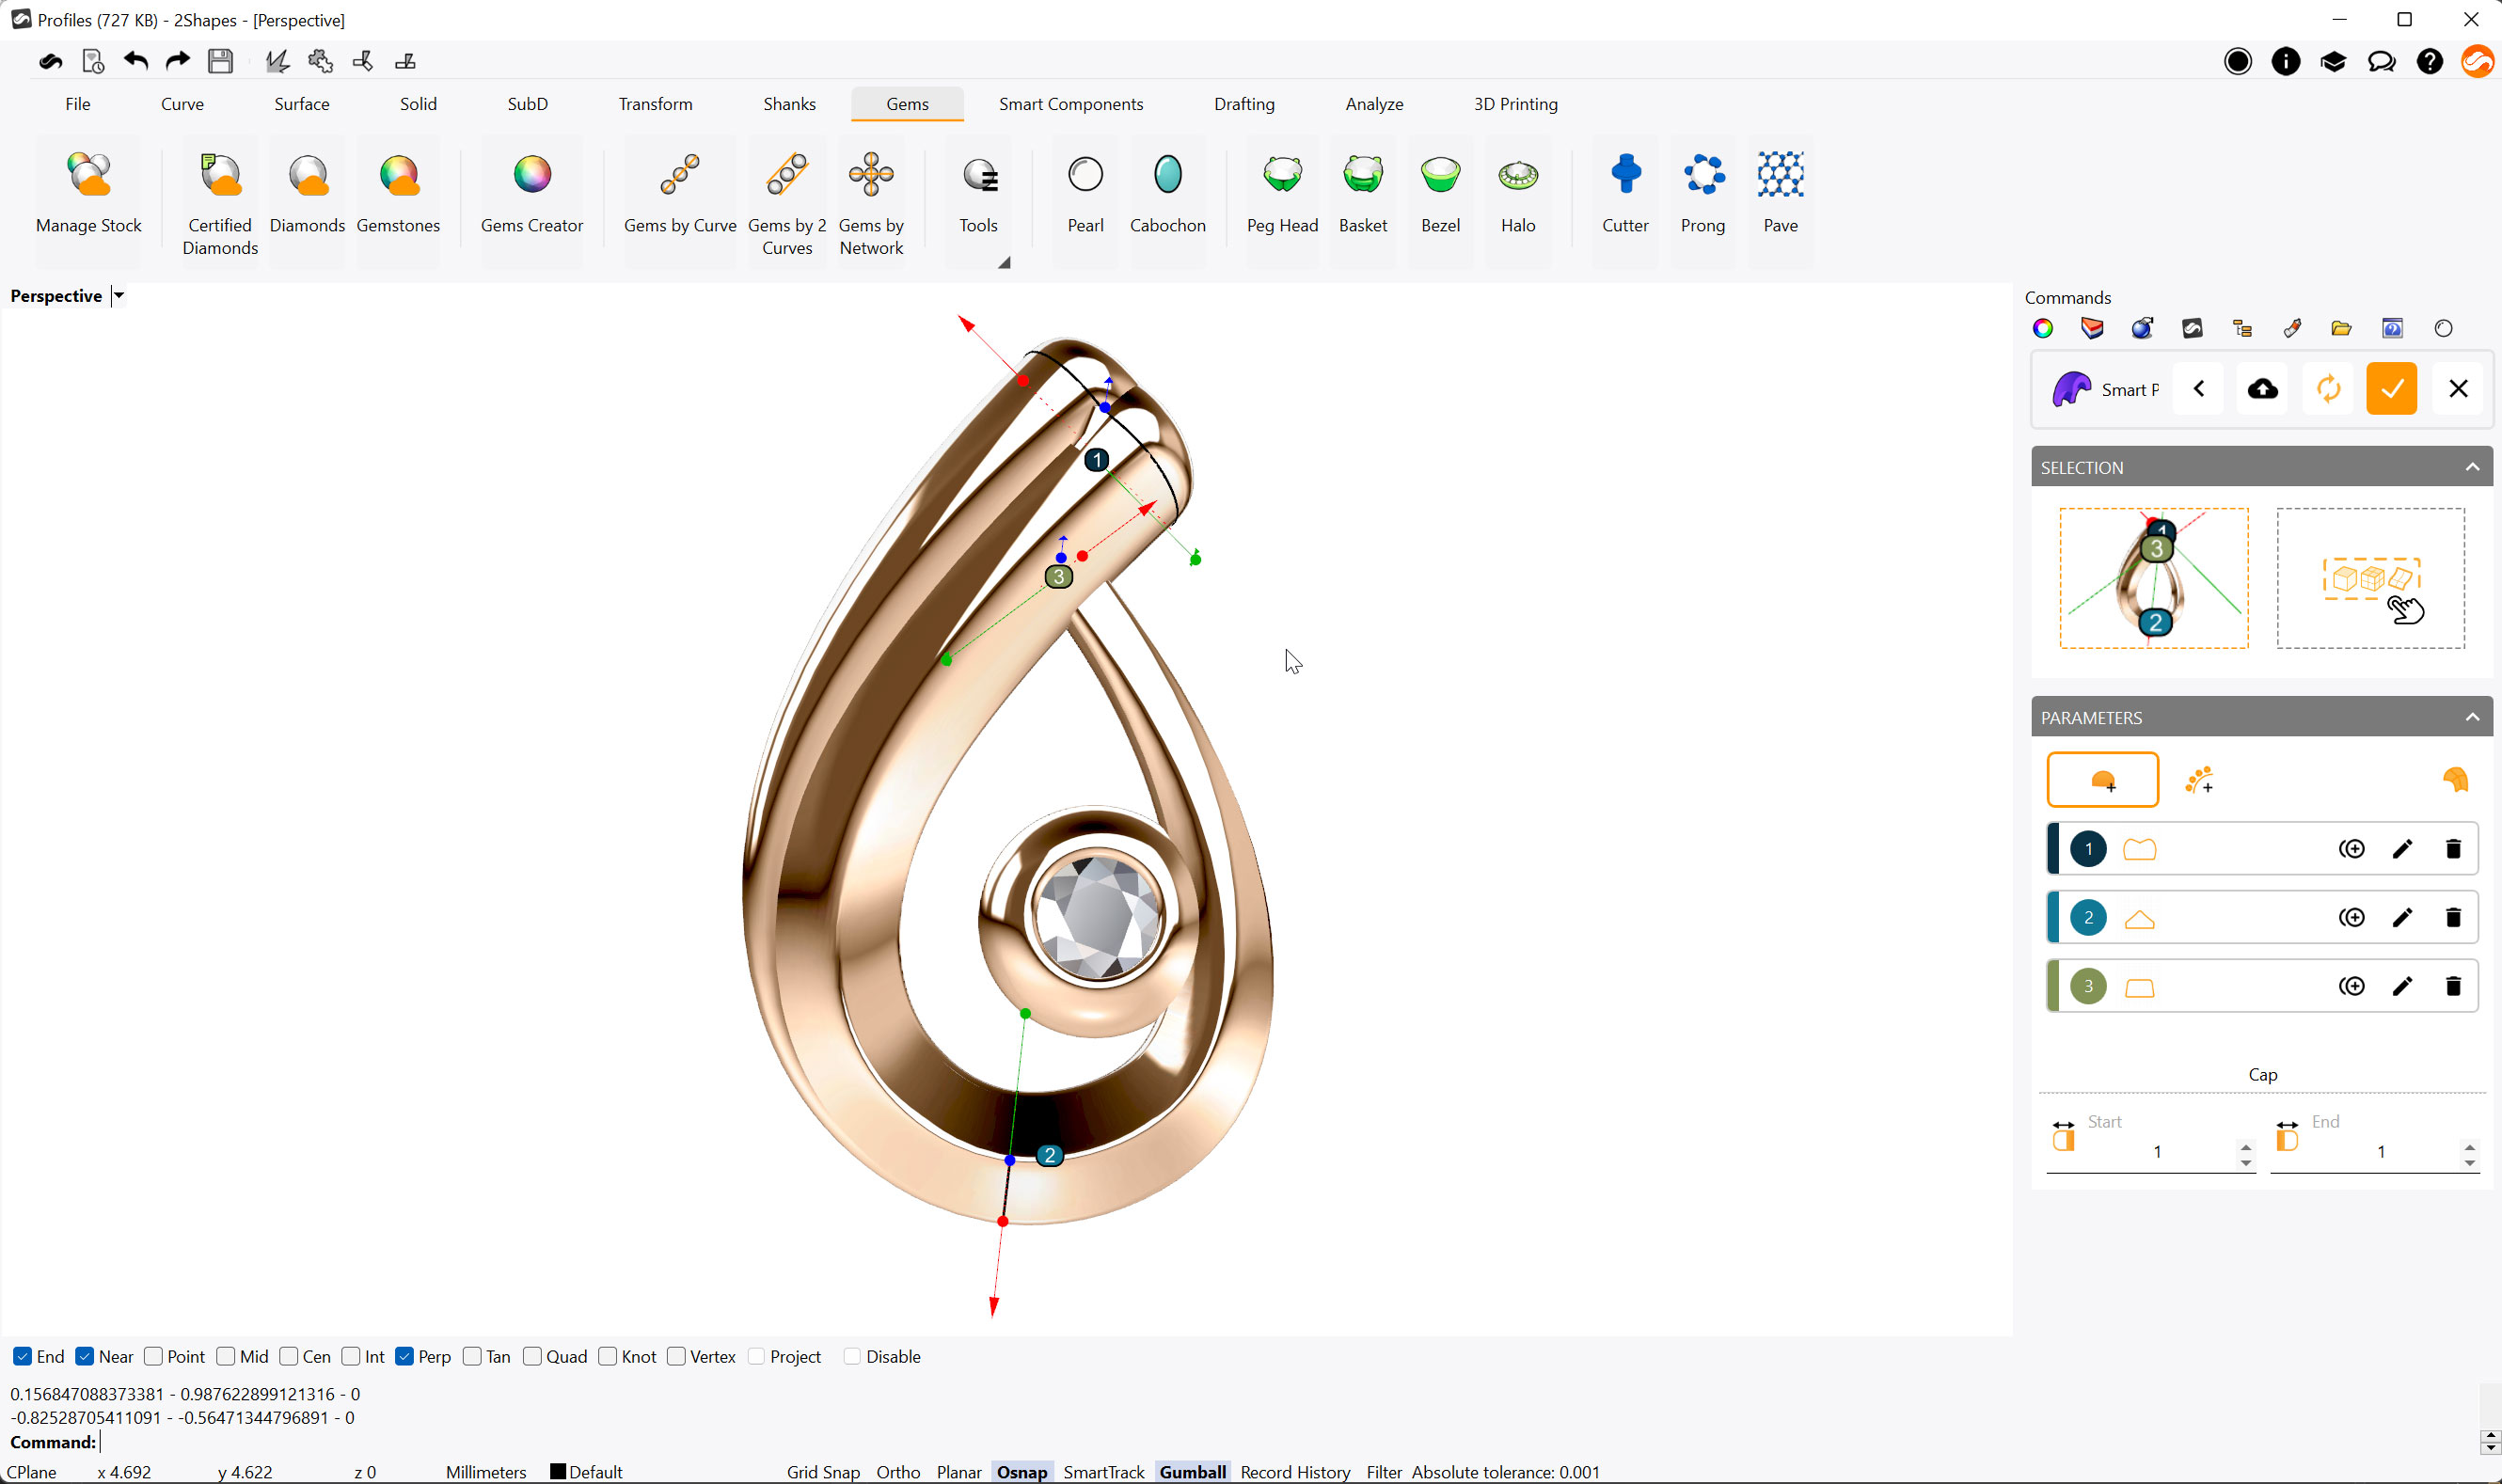Enable the Mid osnap checkbox
2502x1484 pixels.
click(x=226, y=1357)
